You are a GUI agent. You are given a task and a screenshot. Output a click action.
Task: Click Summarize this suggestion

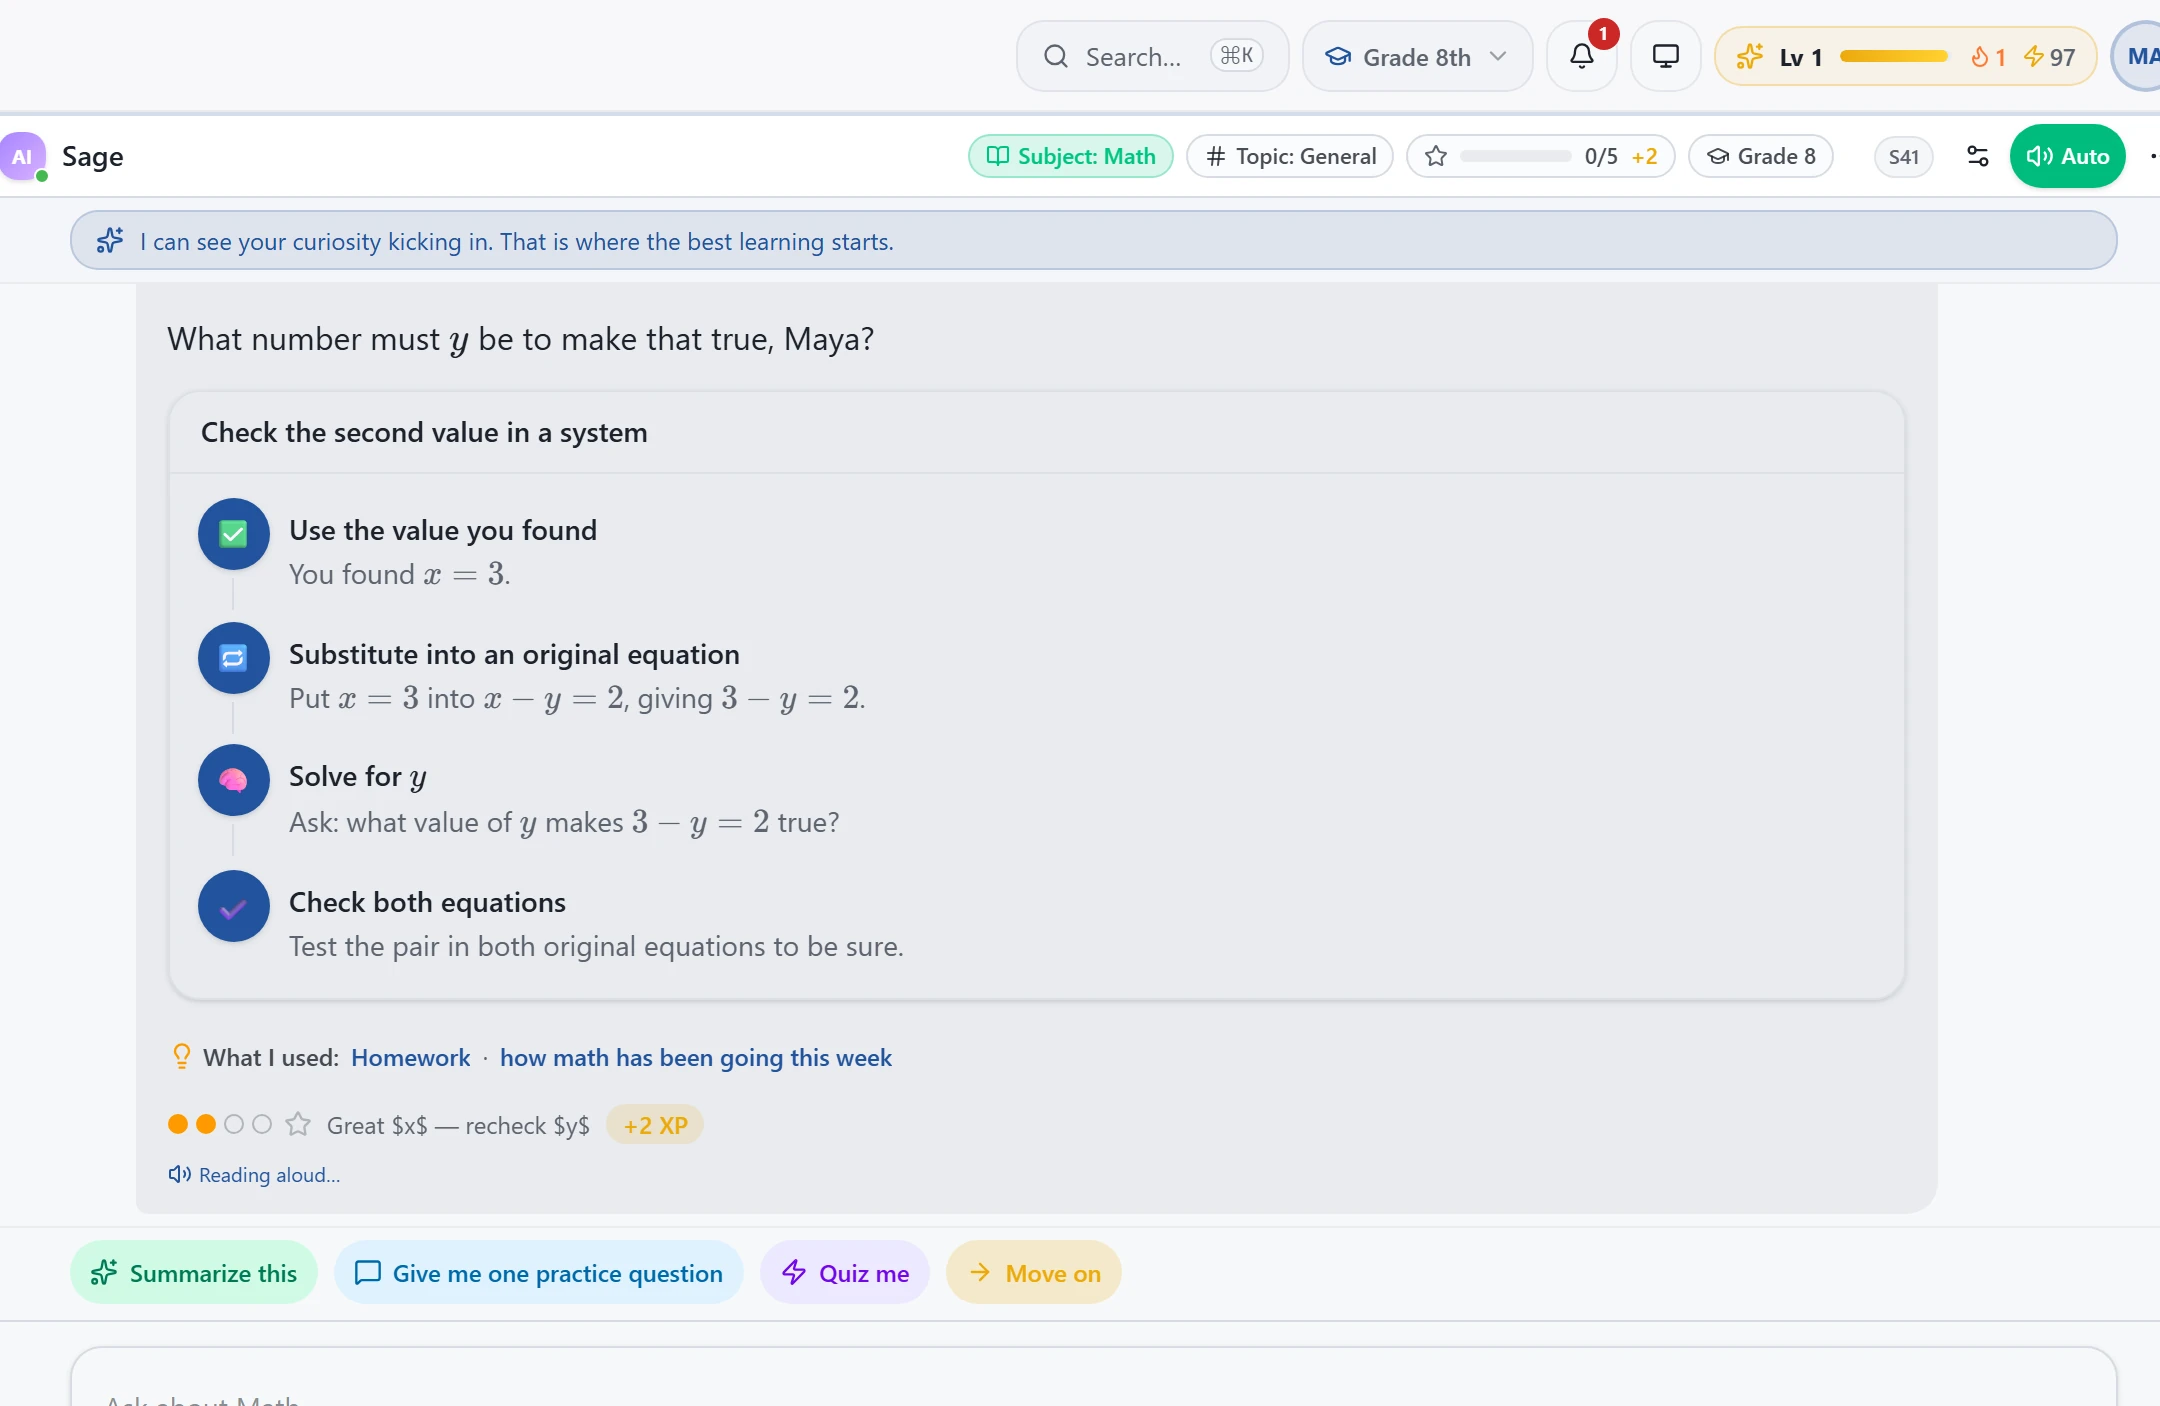194,1273
